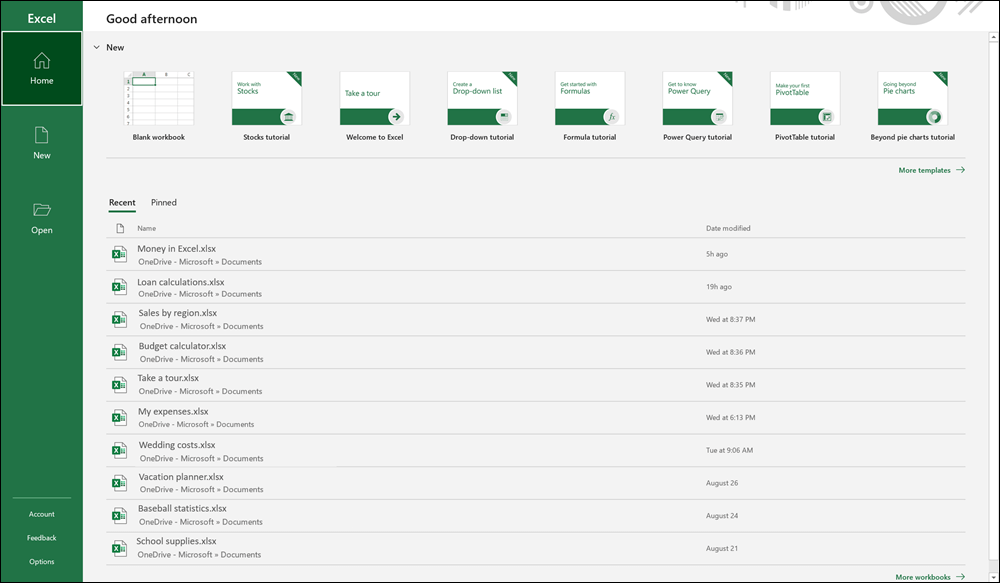1000x583 pixels.
Task: Click the 'Wed at 8:37 PM' date
Action: click(x=730, y=320)
